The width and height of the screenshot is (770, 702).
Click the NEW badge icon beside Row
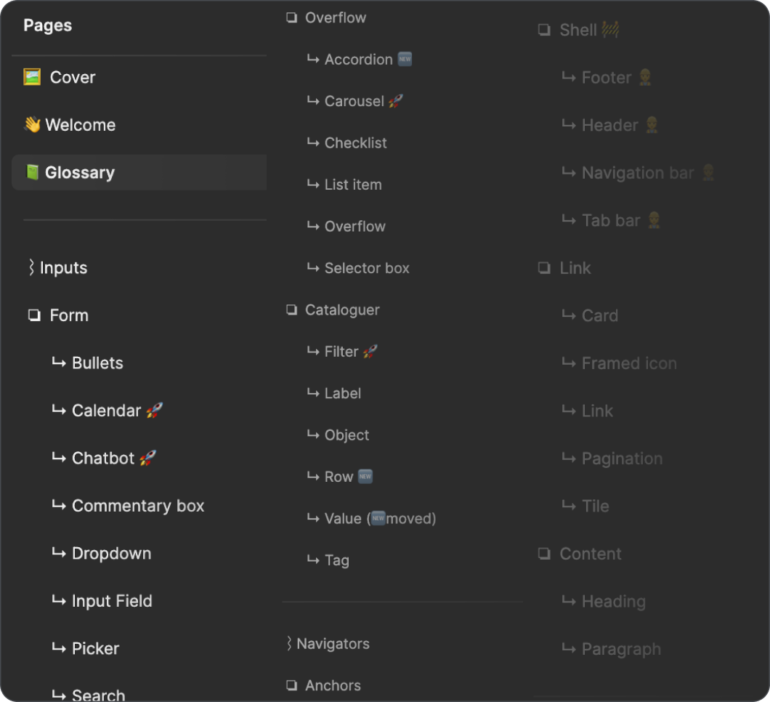(366, 477)
